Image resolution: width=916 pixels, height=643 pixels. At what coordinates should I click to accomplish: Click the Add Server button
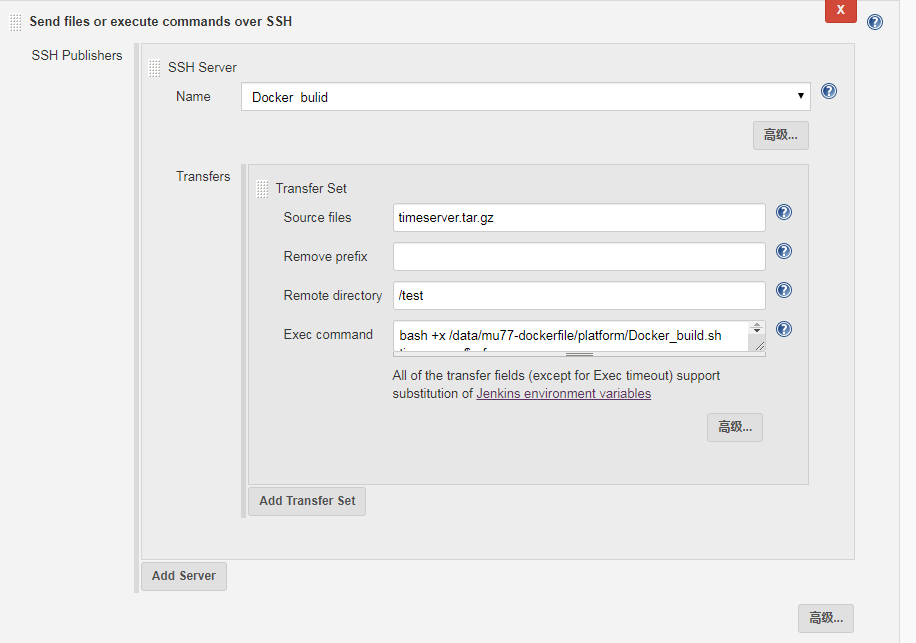184,576
